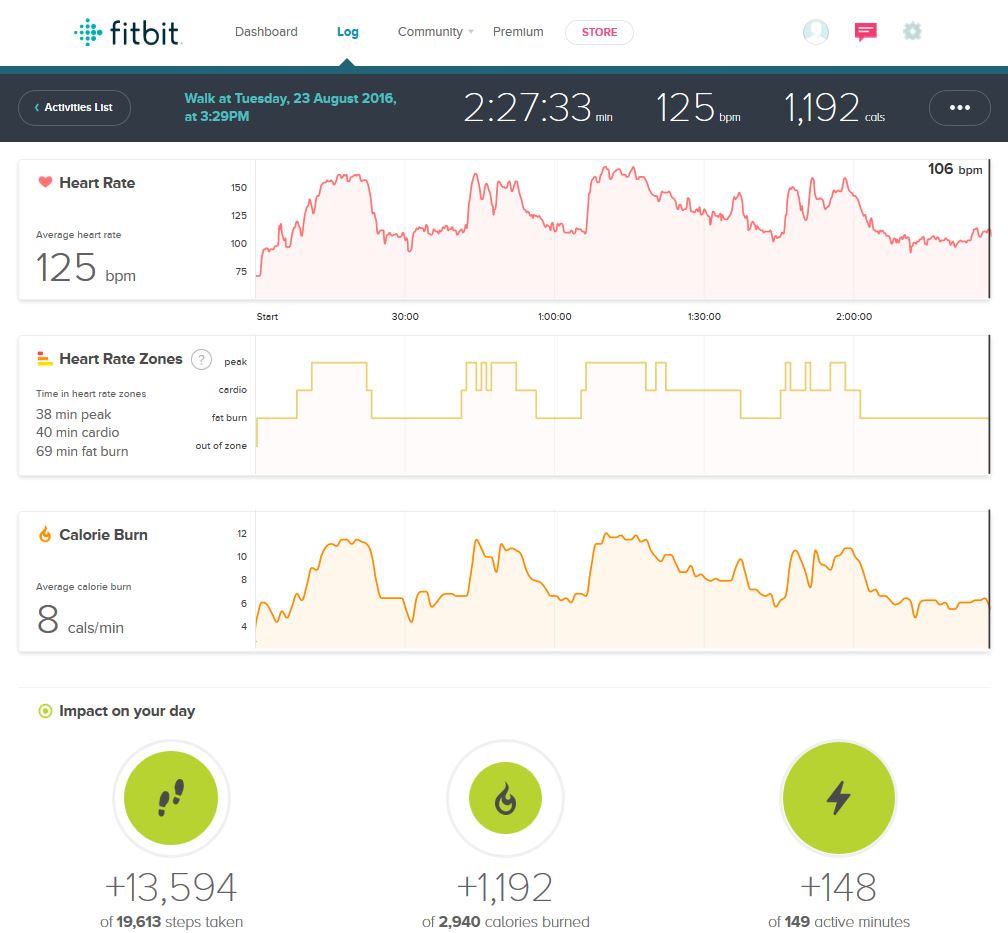Click the active minutes lightning icon
The image size is (1008, 933).
838,799
